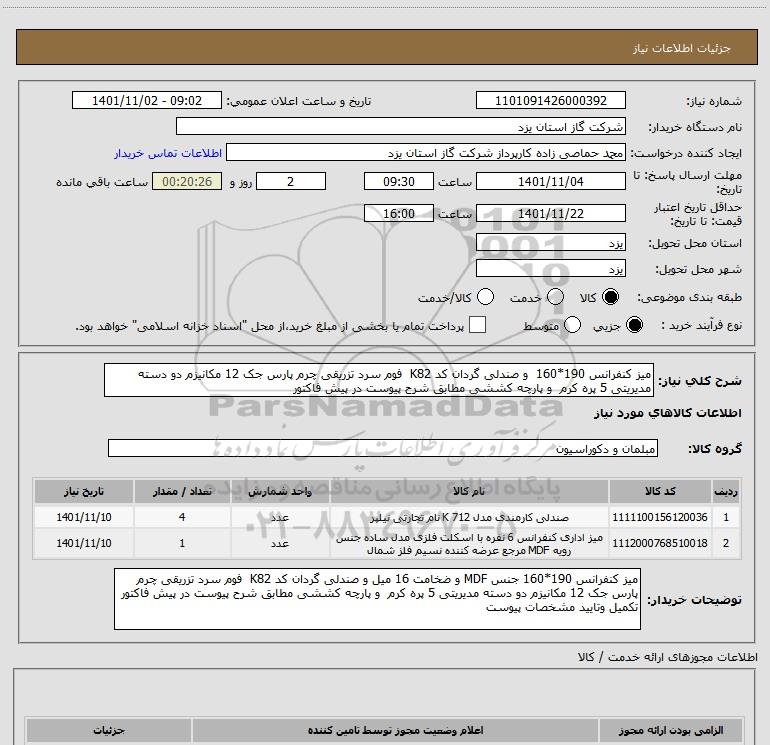The image size is (770, 745).
Task: Click کد کالا column header
Action: pyautogui.click(x=660, y=492)
